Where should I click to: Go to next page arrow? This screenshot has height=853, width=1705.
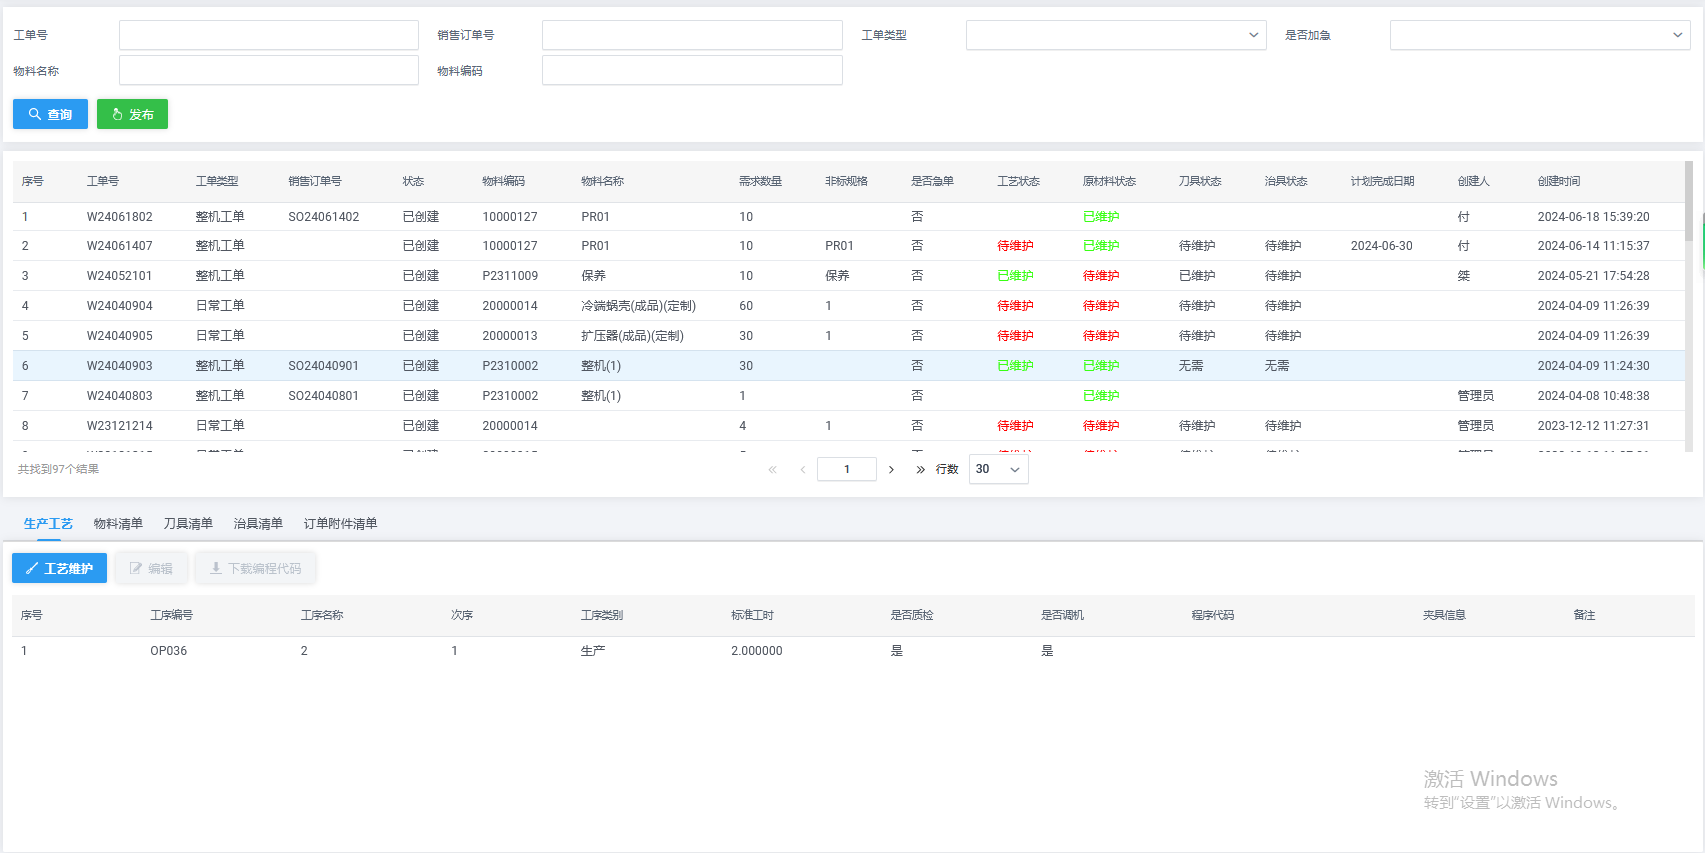tap(891, 469)
